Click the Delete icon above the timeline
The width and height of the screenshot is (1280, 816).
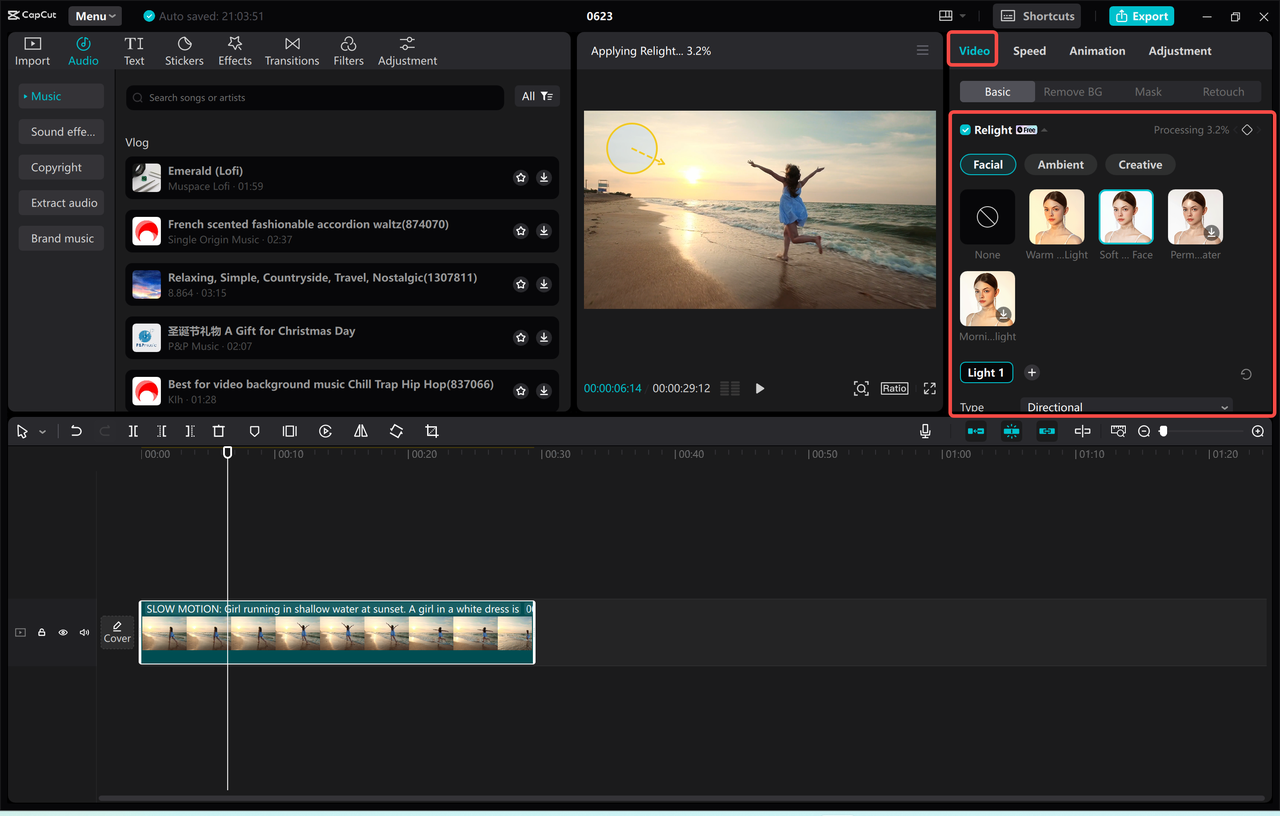tap(219, 431)
